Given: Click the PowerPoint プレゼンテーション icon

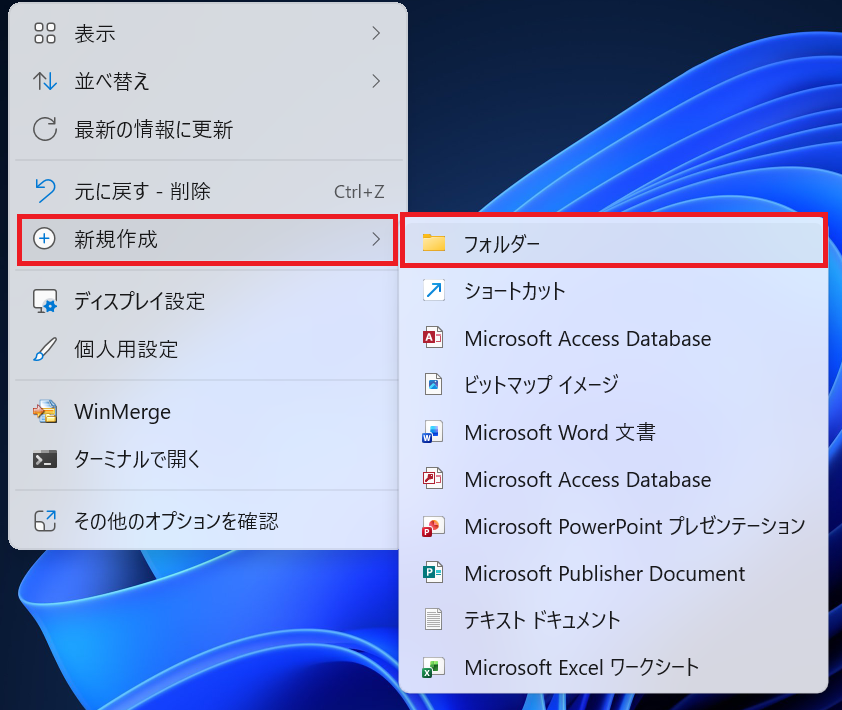Looking at the screenshot, I should click(433, 526).
